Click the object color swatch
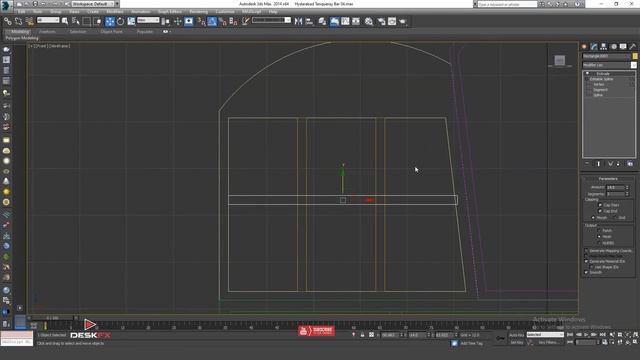Screen dimensions: 640x360 point(635,56)
